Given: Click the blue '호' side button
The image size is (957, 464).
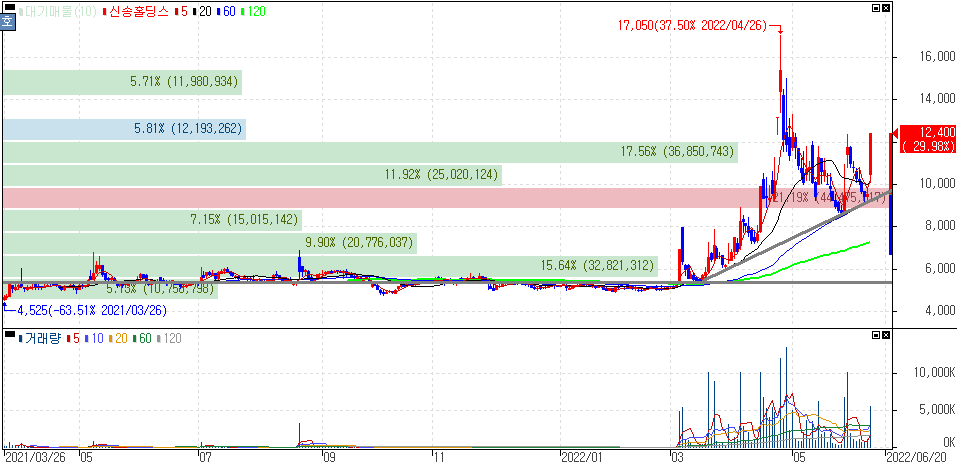Looking at the screenshot, I should tap(7, 23).
